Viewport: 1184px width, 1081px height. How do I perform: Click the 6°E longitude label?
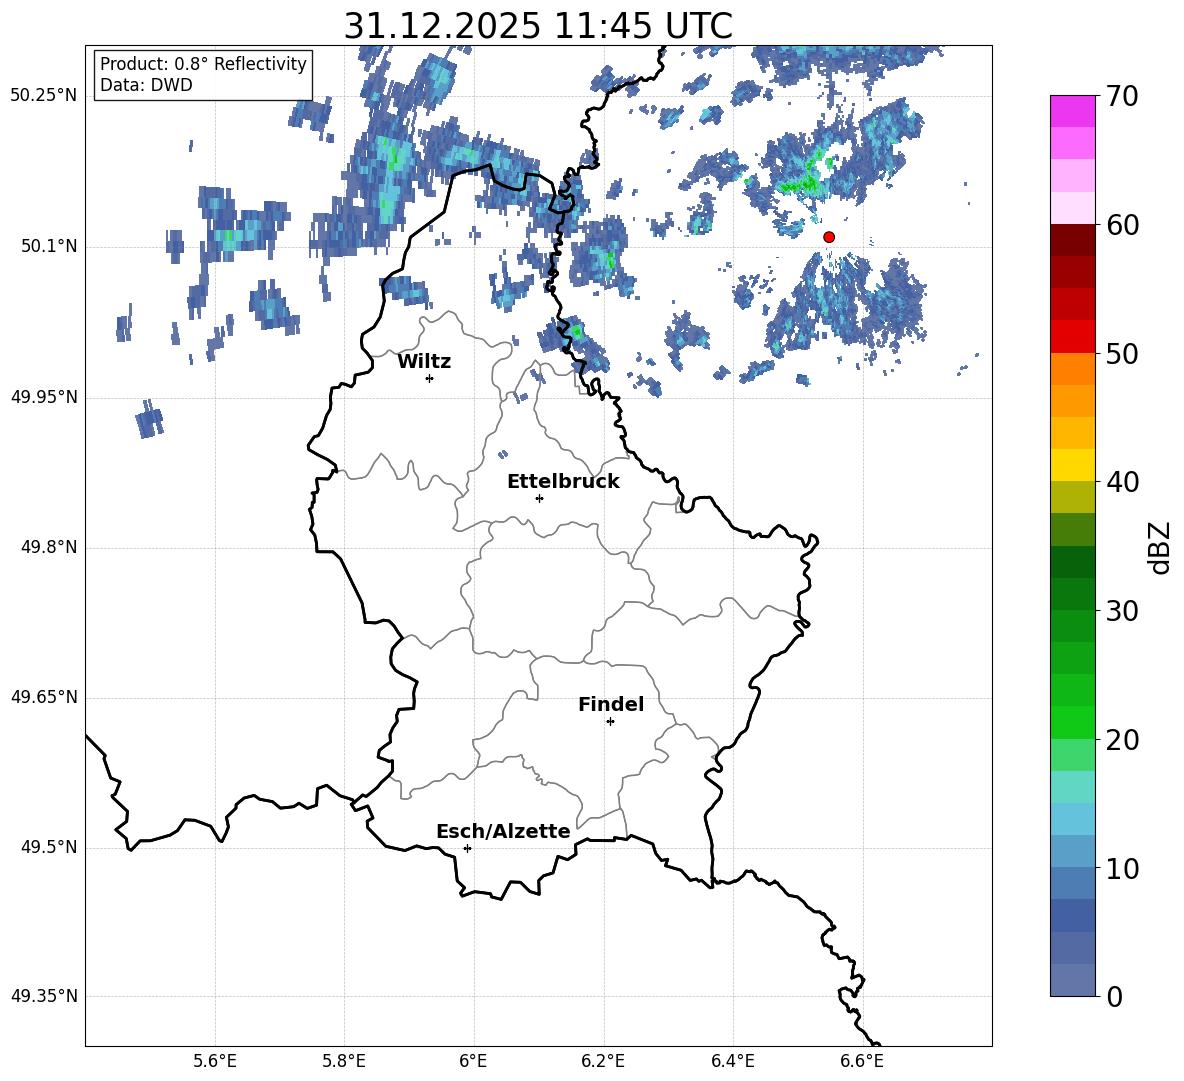473,1061
